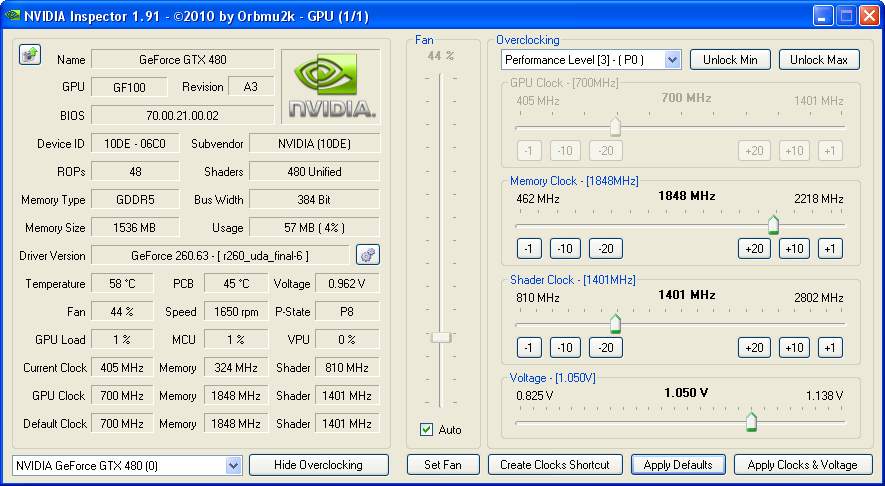
Task: Click Create Clocks Shortcut button
Action: point(555,465)
